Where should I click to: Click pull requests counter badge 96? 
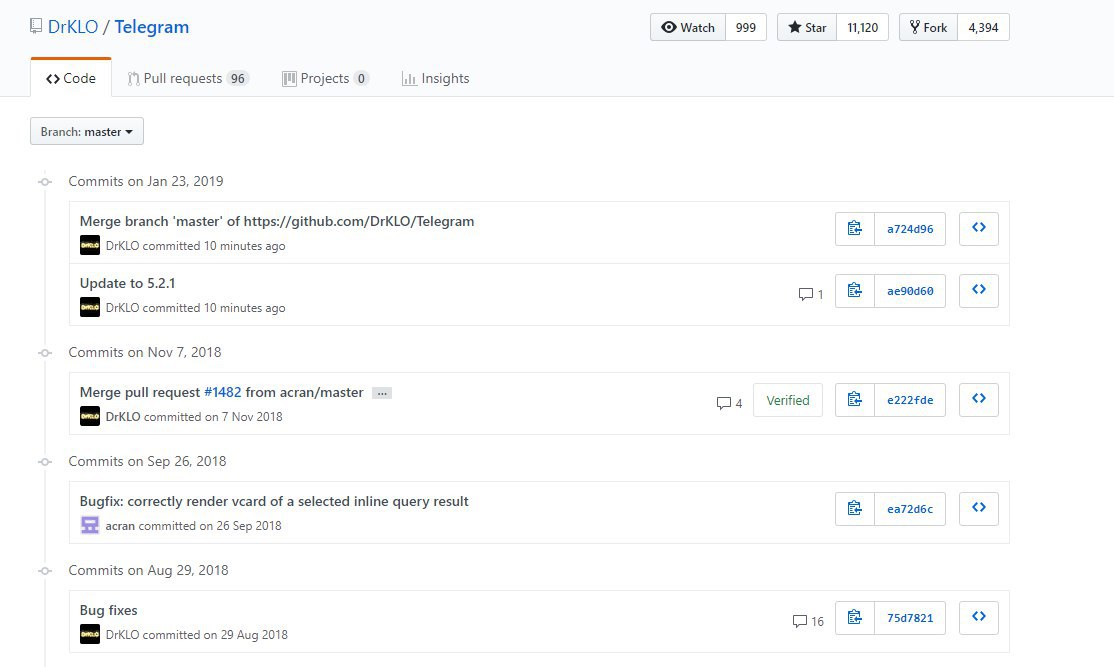(x=237, y=78)
